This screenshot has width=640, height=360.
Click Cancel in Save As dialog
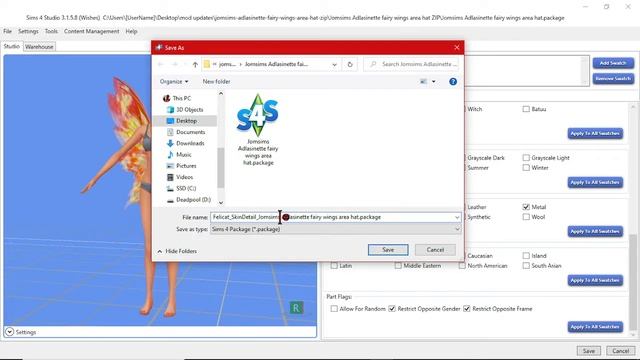[x=435, y=250]
